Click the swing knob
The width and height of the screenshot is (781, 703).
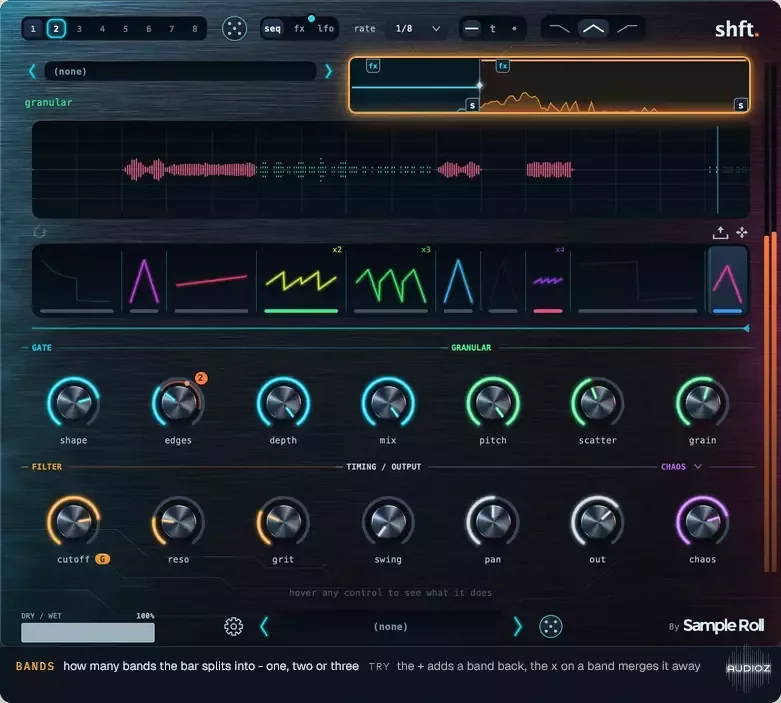tap(388, 522)
